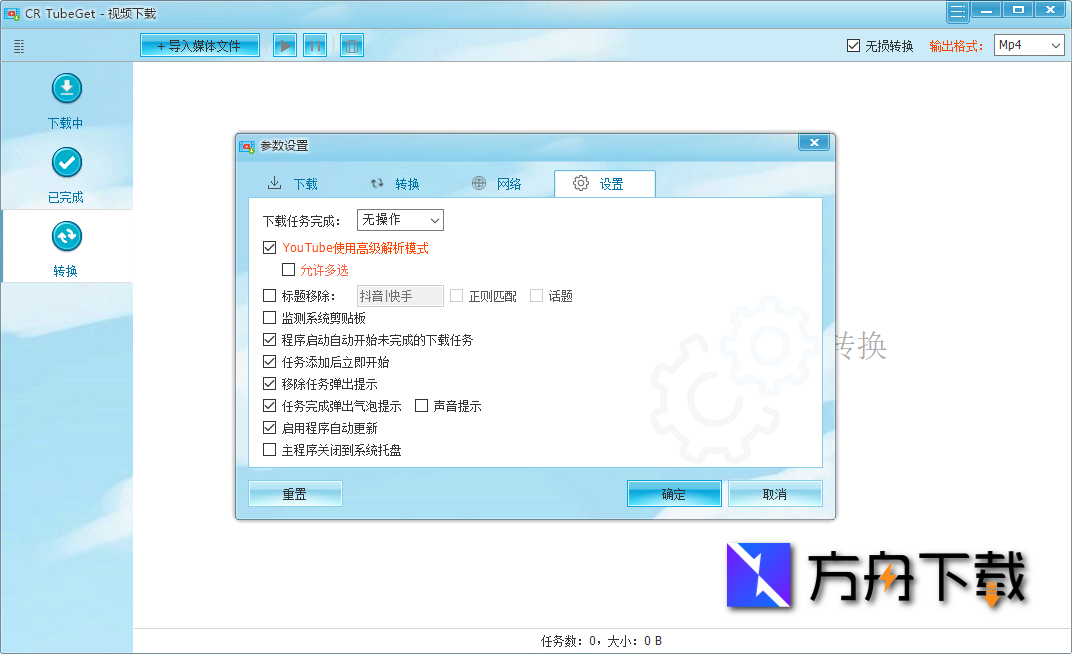The image size is (1072, 654).
Task: Open the 下载任务完成 action dropdown
Action: tap(400, 219)
